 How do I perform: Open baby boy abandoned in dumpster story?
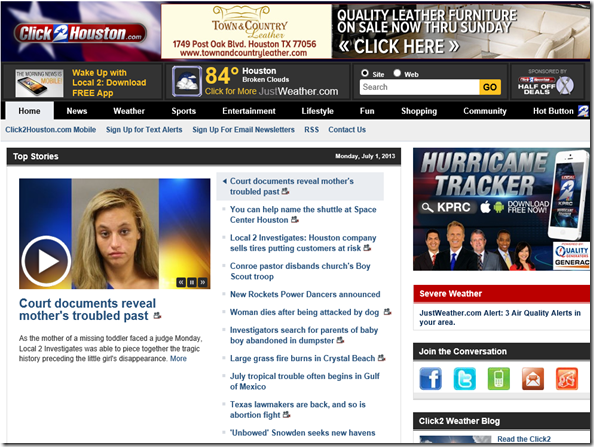click(304, 335)
